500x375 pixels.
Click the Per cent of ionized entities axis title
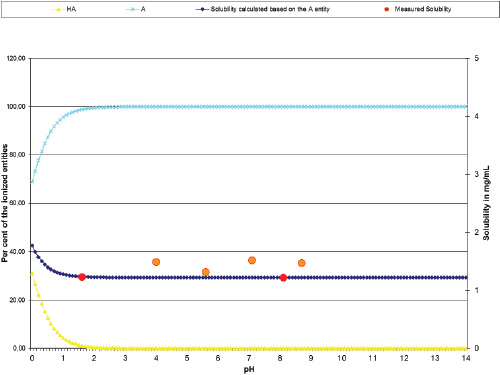click(5, 203)
